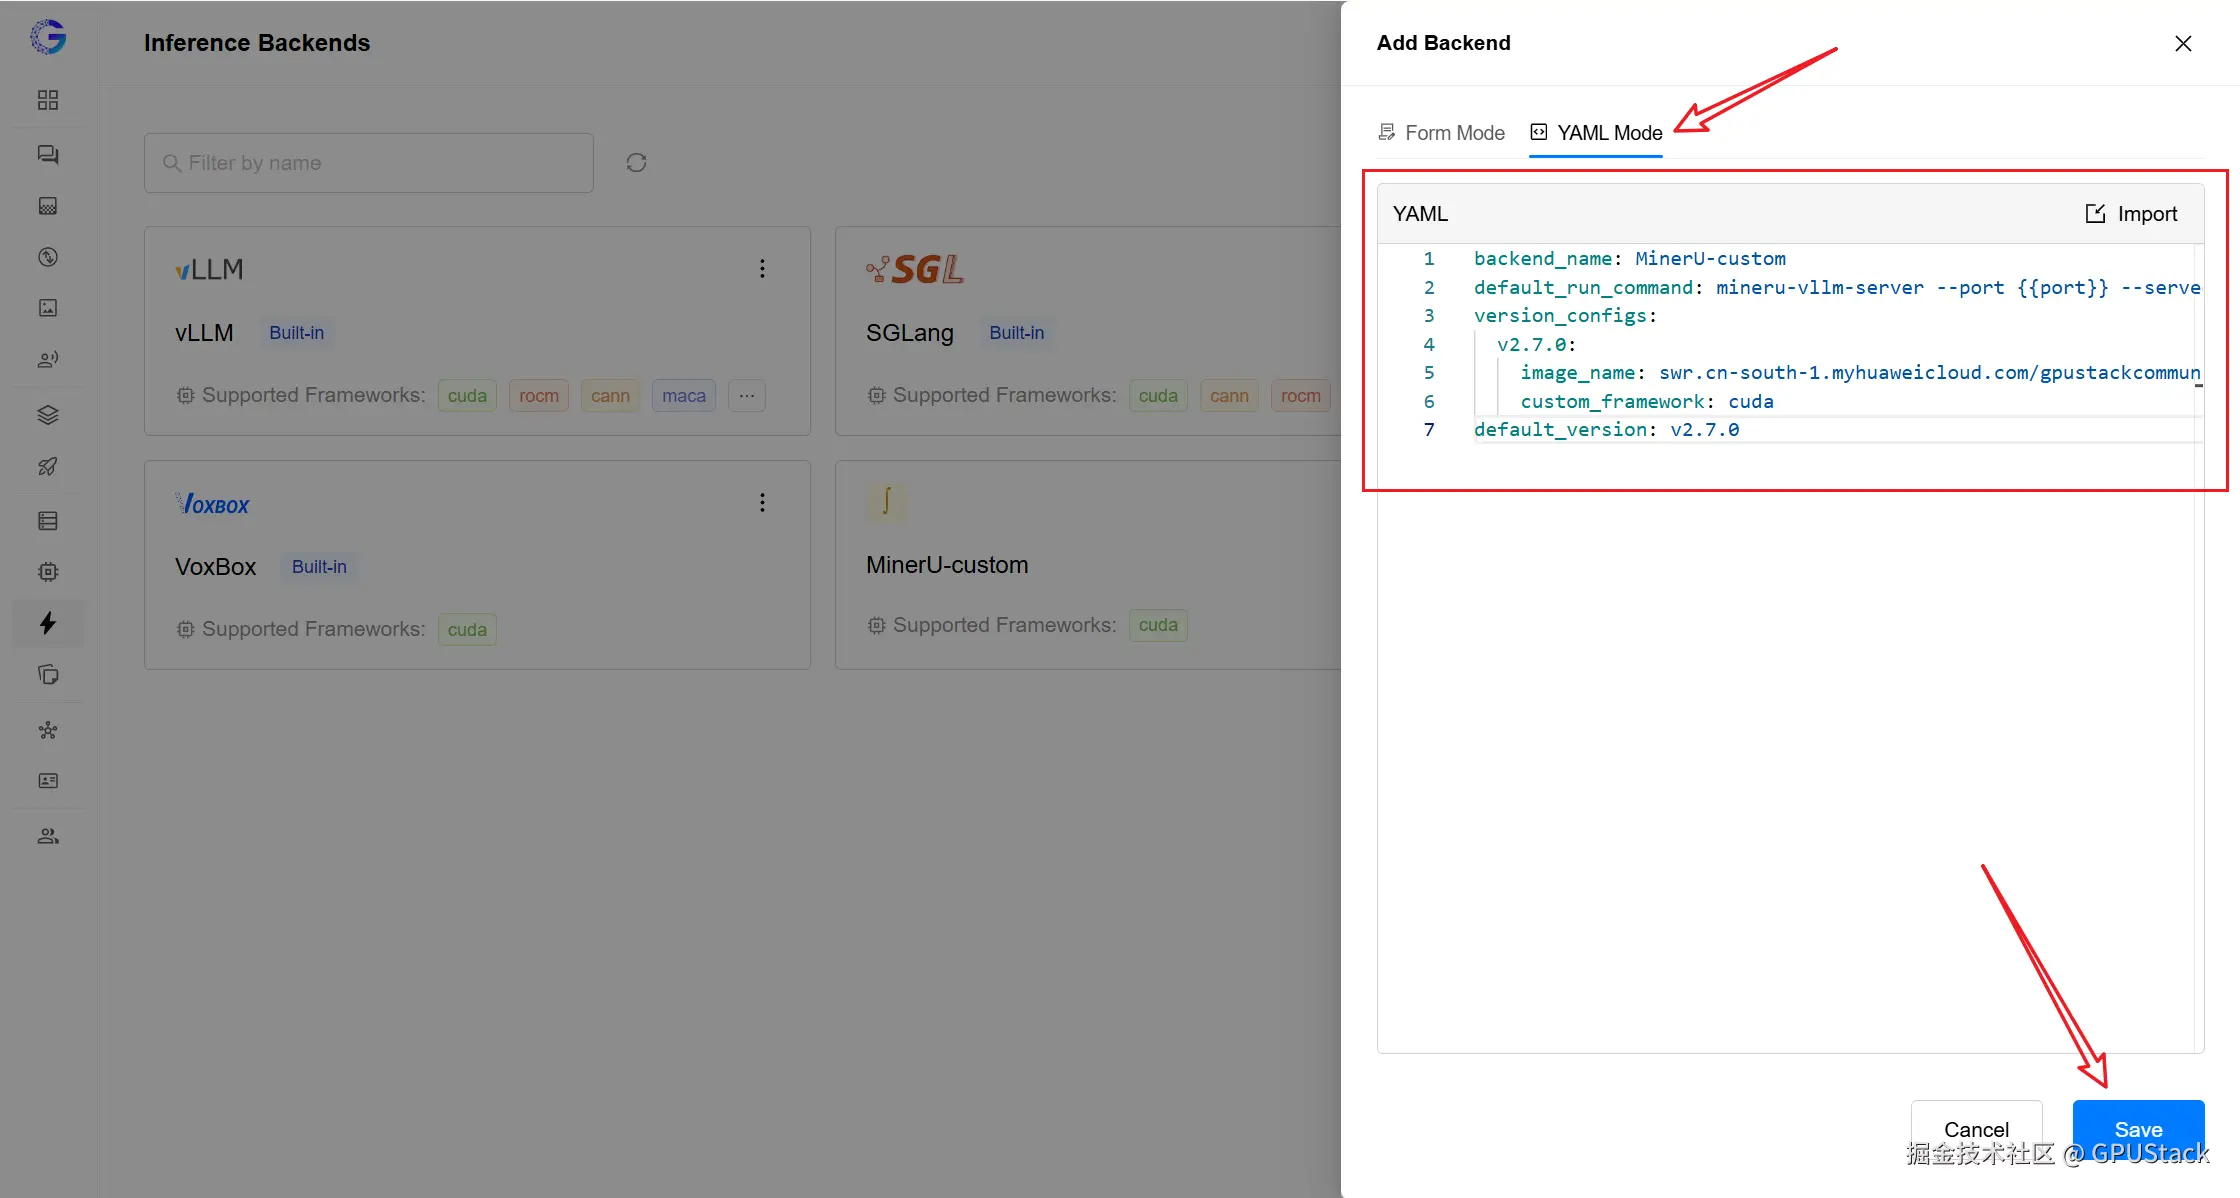Open the VoxBox card three-dot menu
The width and height of the screenshot is (2240, 1198).
[762, 503]
